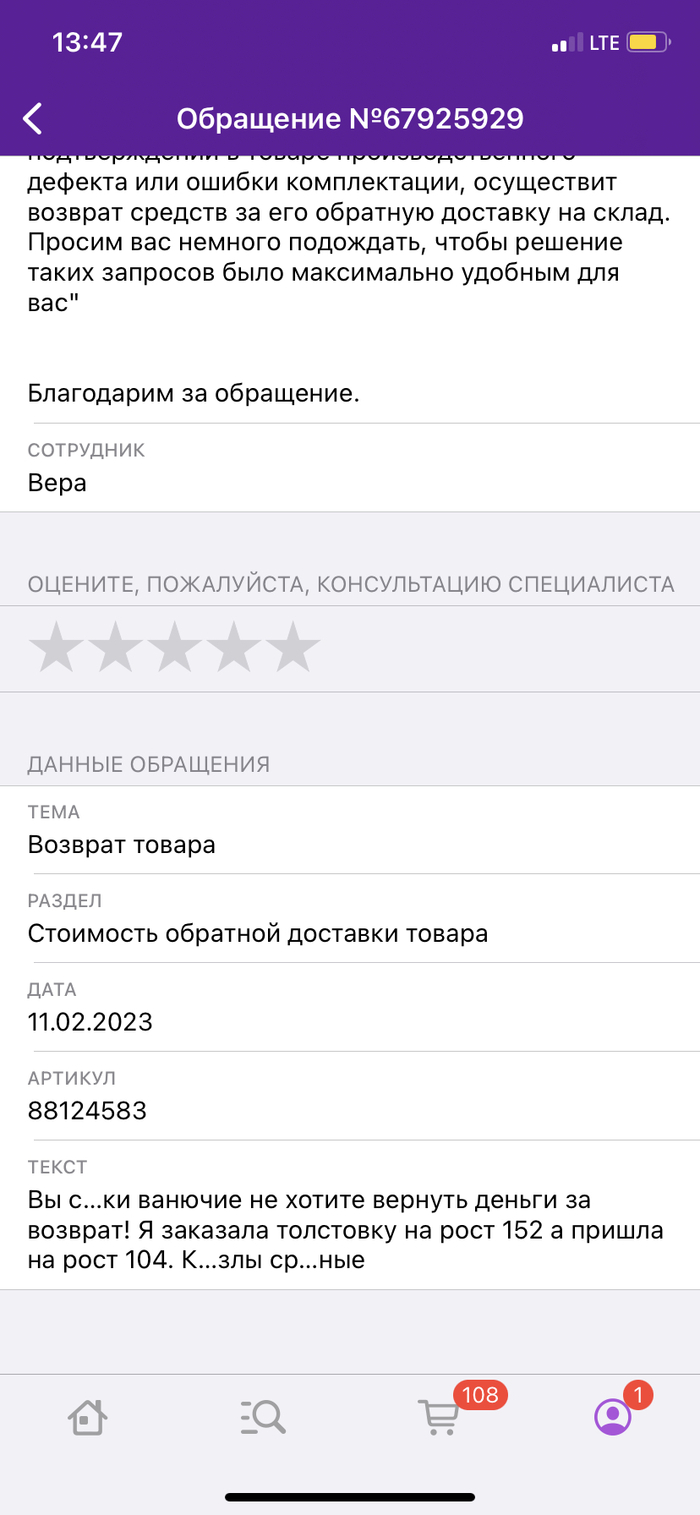Tap the topic Возврат товара

(121, 845)
